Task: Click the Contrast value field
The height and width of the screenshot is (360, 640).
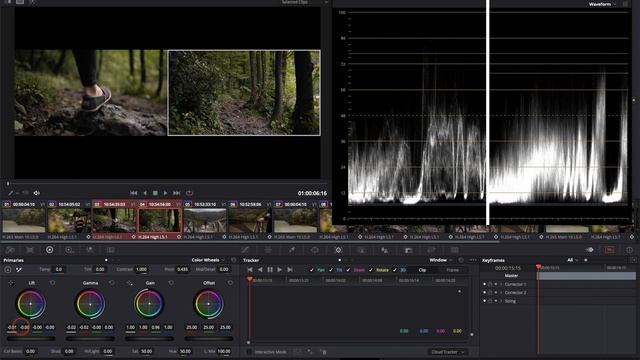Action: (141, 269)
